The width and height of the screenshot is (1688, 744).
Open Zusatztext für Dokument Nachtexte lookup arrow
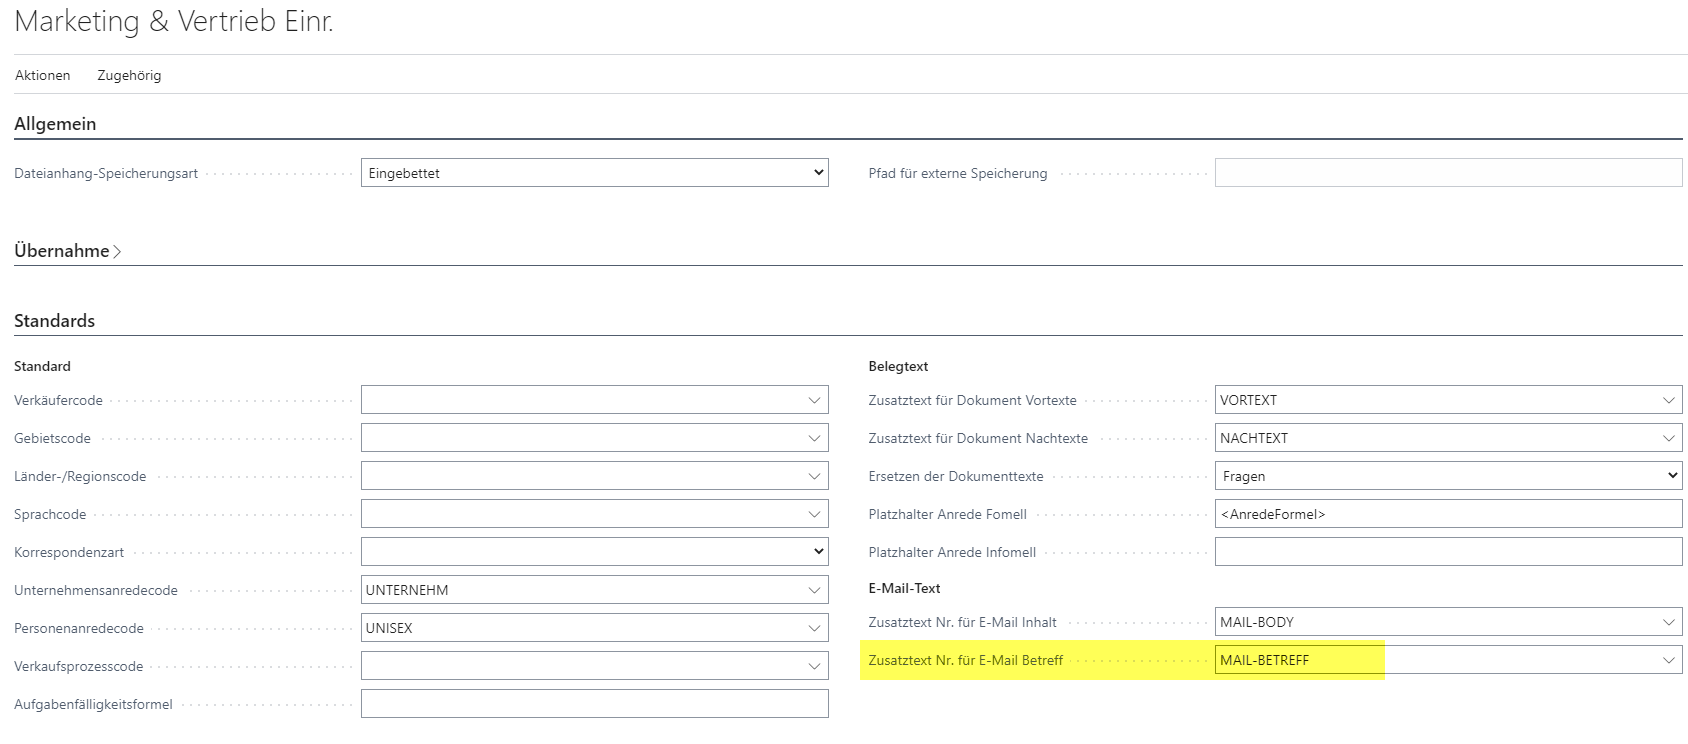click(1668, 438)
